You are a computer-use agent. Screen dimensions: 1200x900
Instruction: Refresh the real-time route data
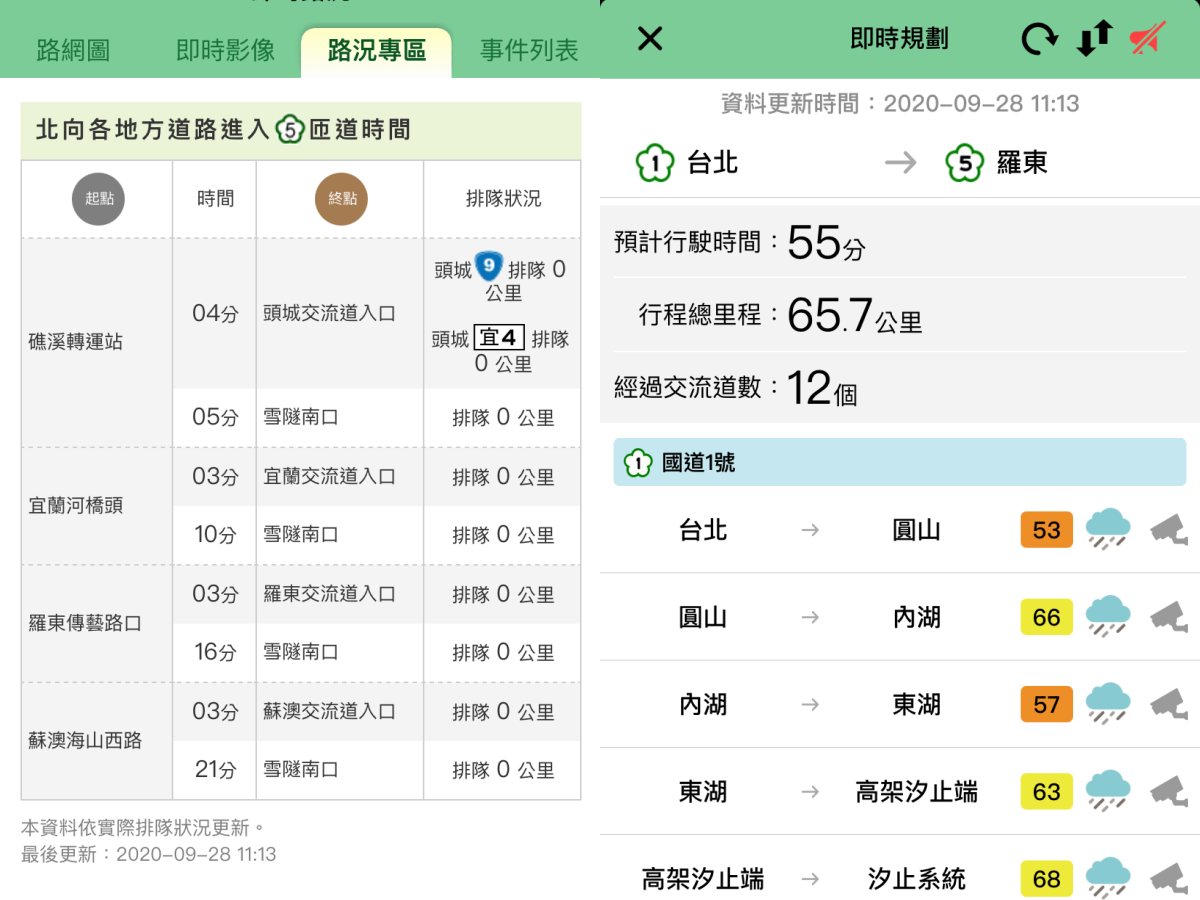tap(1039, 39)
